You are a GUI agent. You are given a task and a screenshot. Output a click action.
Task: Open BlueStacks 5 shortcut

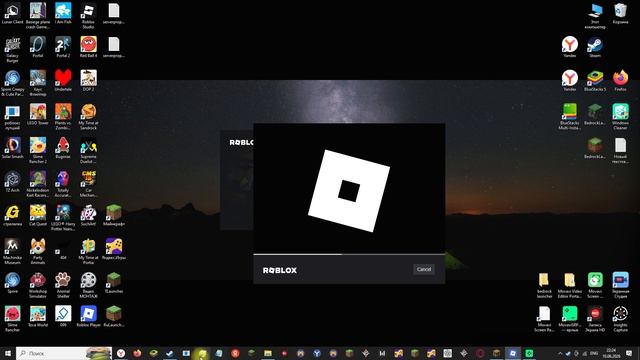[x=595, y=80]
